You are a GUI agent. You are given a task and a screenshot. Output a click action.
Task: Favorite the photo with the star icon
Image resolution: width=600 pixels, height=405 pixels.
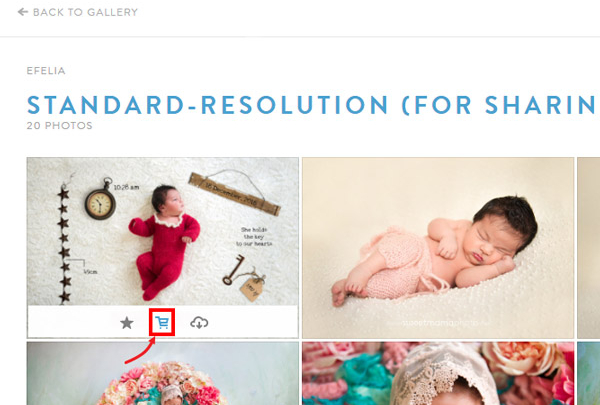[127, 323]
